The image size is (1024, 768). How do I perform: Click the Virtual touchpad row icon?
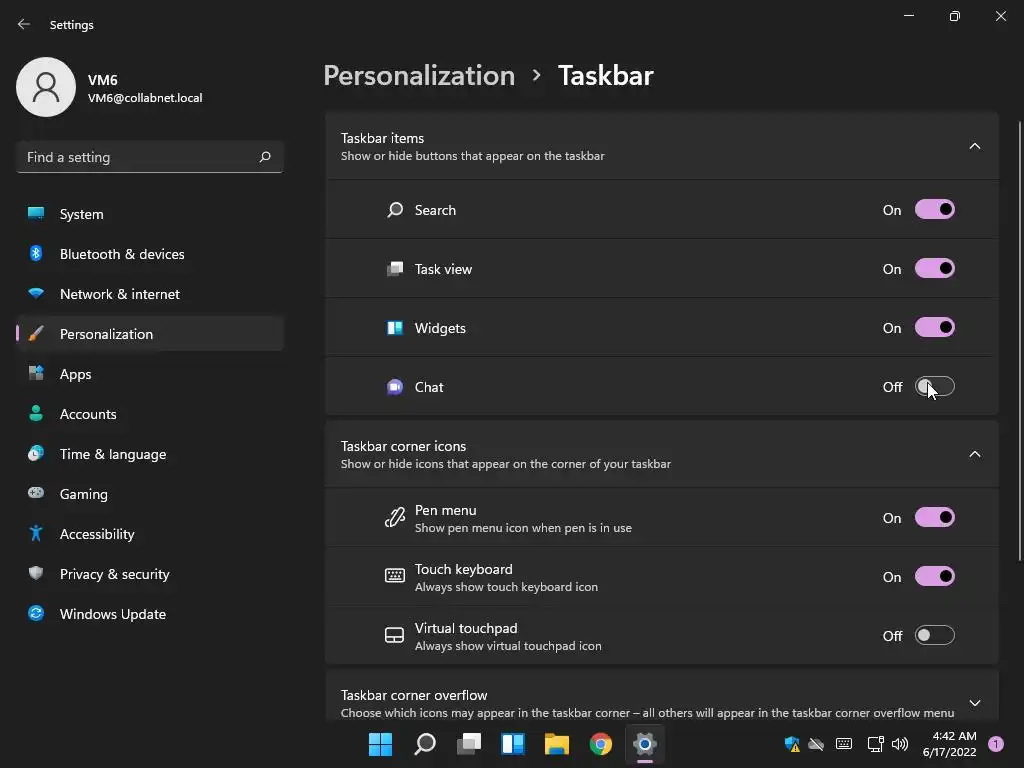[x=394, y=635]
